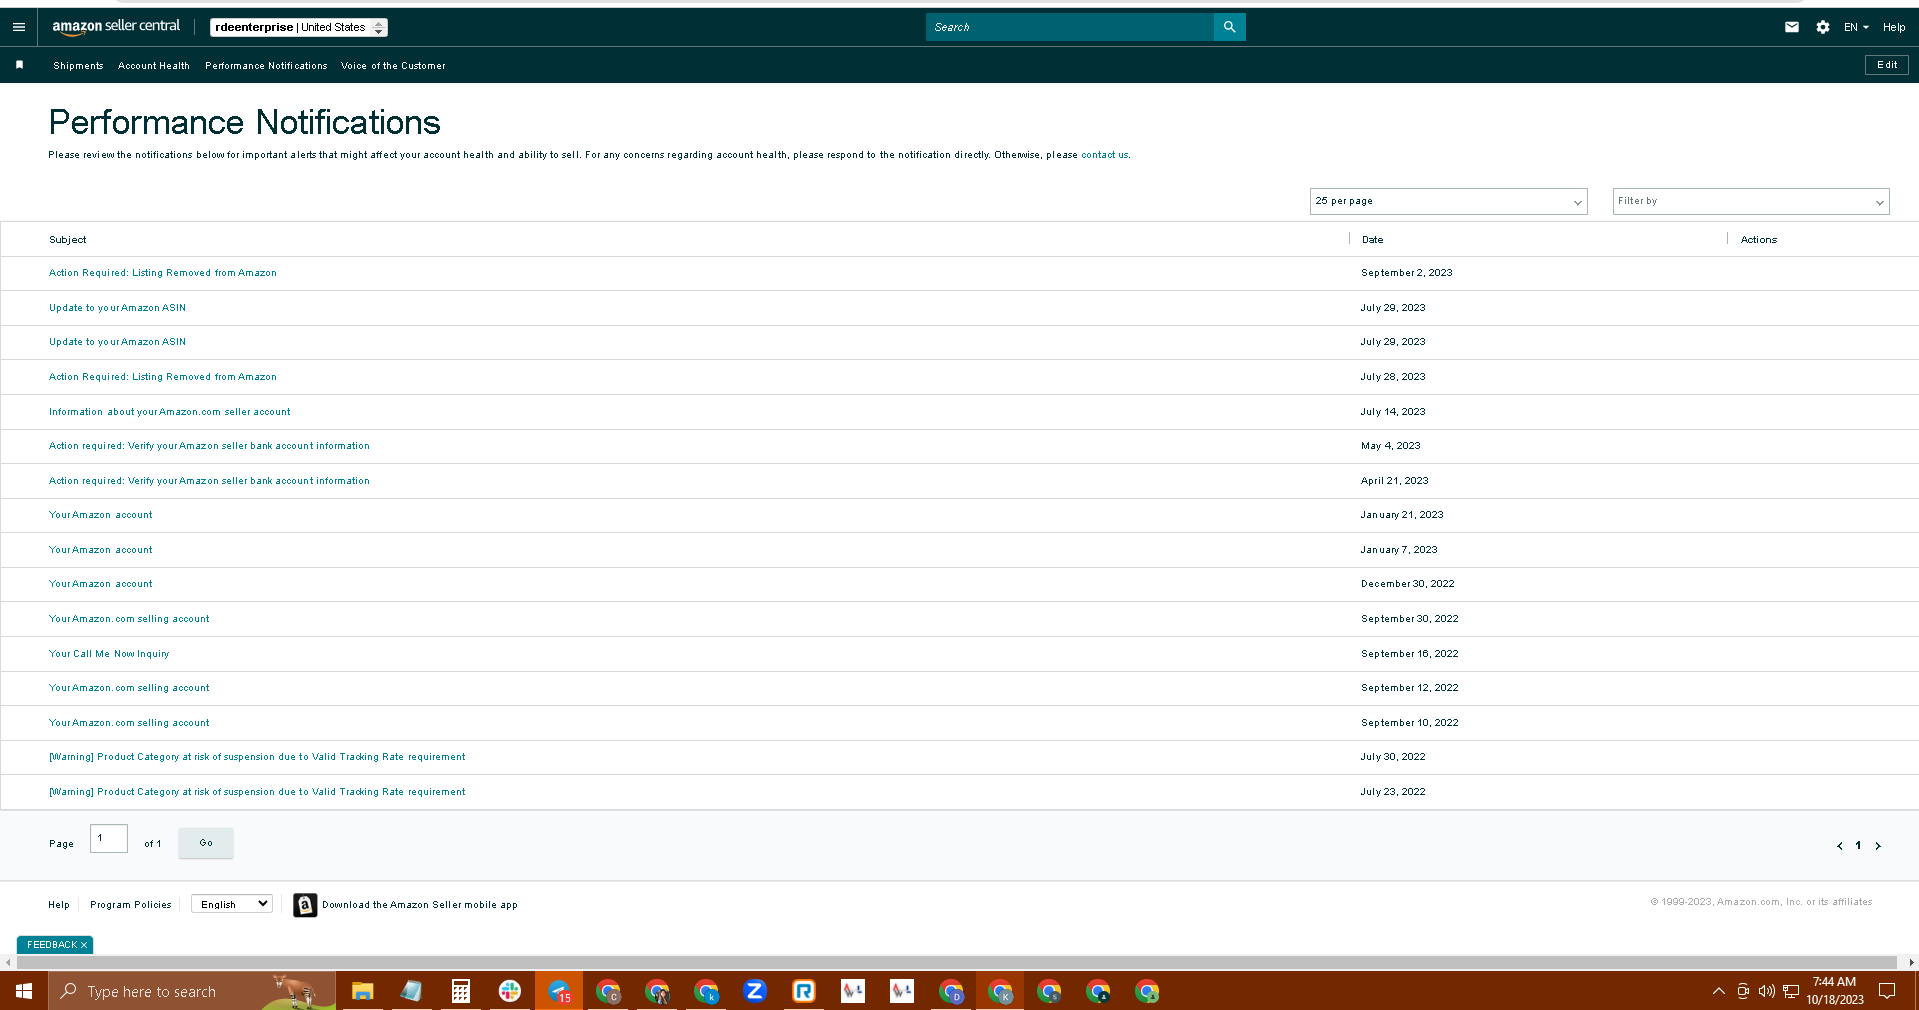
Task: Close the Feedback tab with X
Action: (x=84, y=945)
